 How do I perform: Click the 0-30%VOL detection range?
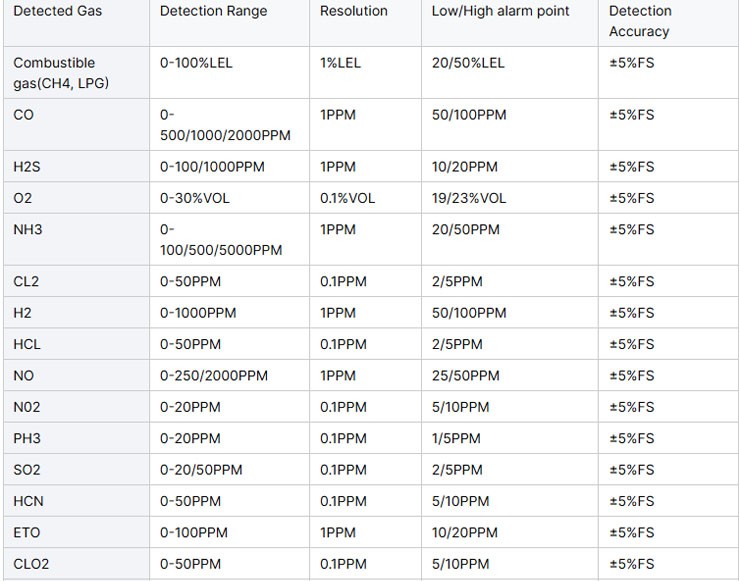coord(195,198)
